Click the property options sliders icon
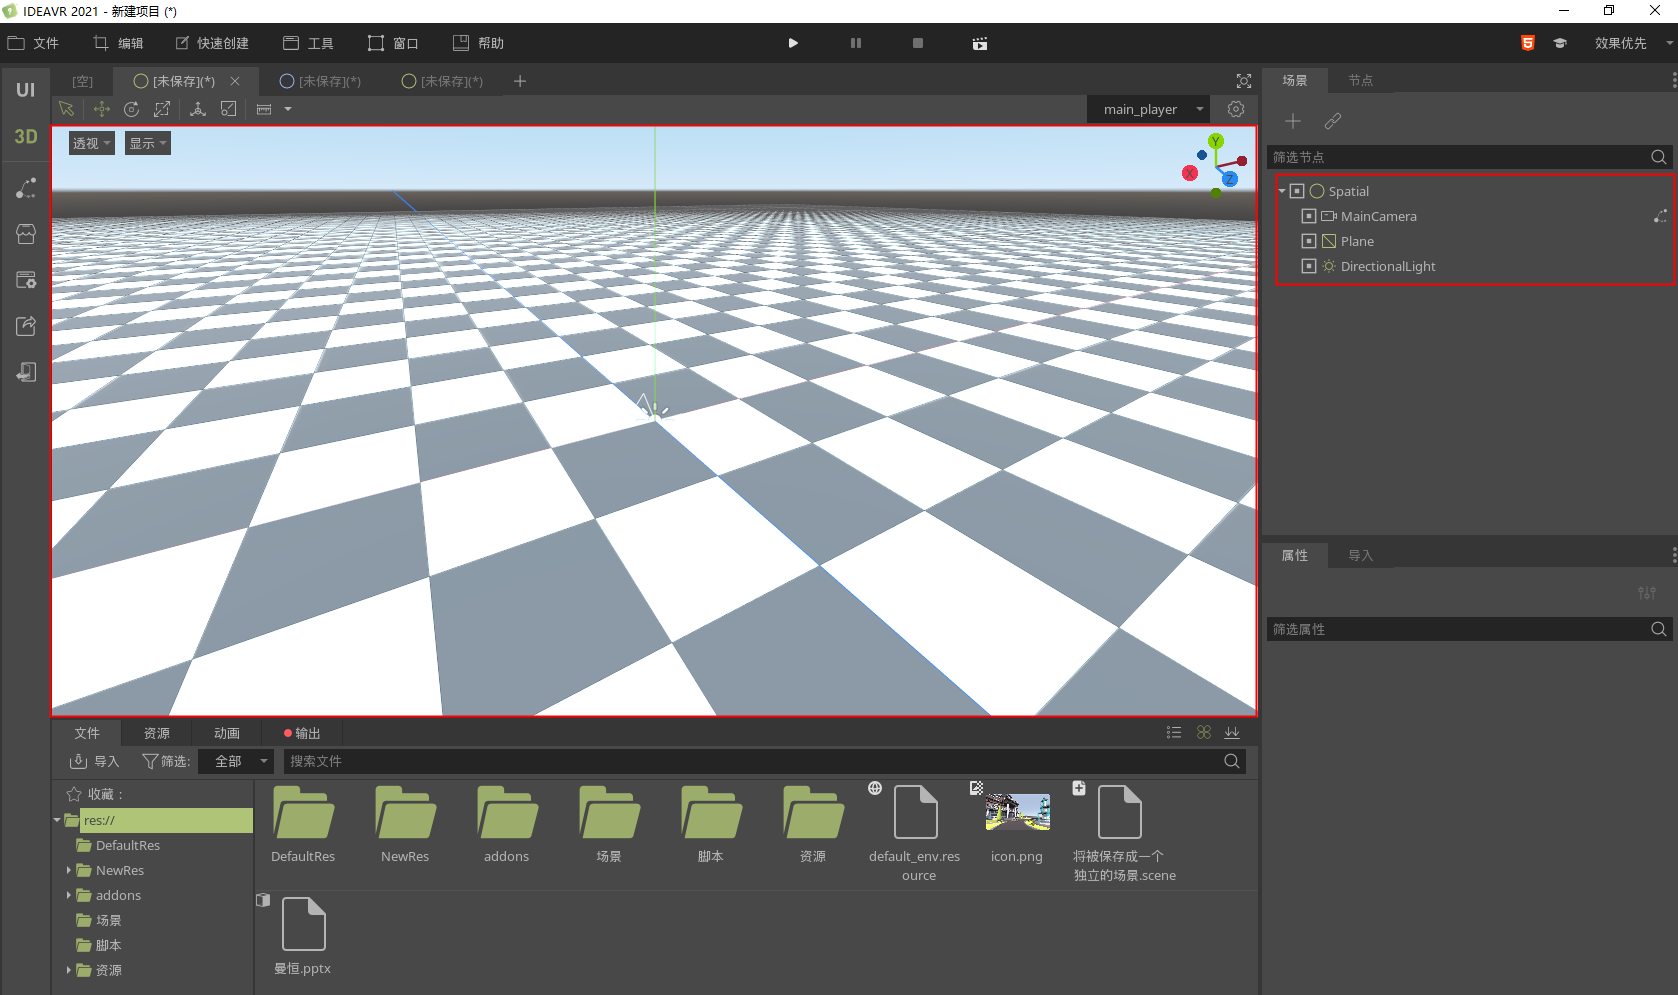1678x995 pixels. tap(1647, 593)
